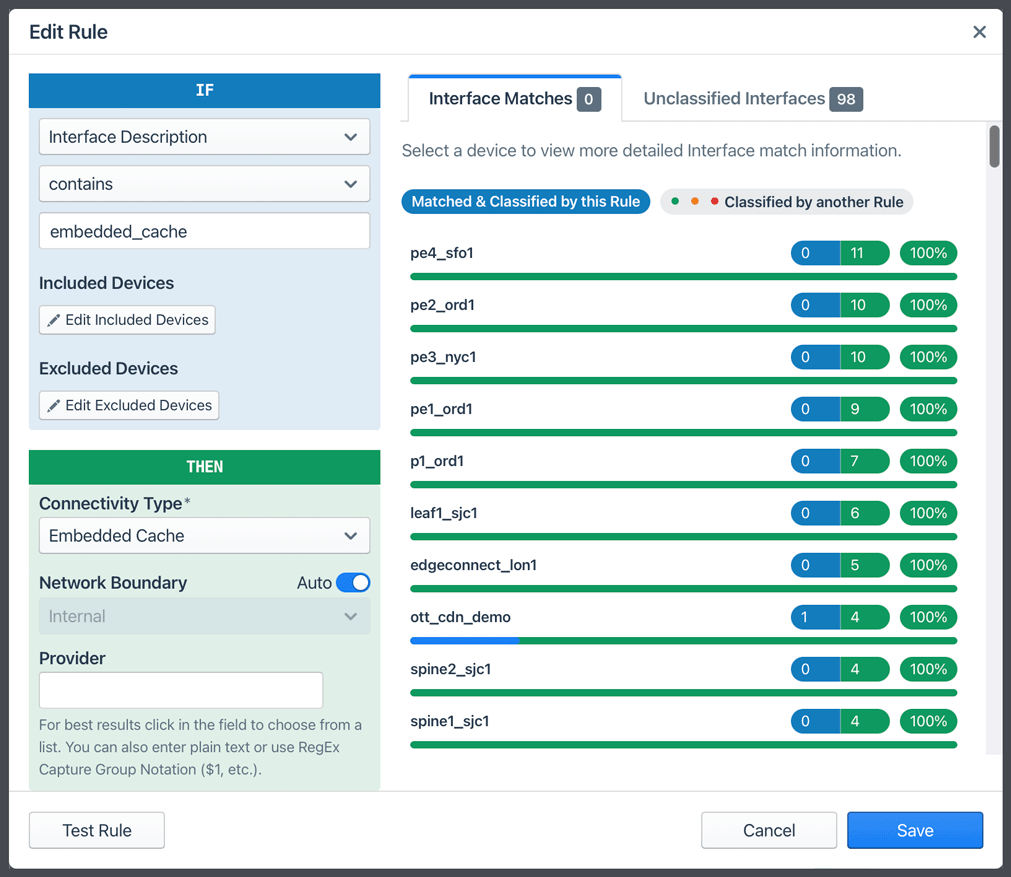This screenshot has width=1011, height=877.
Task: Open the Connectivity Type dropdown
Action: pyautogui.click(x=204, y=535)
